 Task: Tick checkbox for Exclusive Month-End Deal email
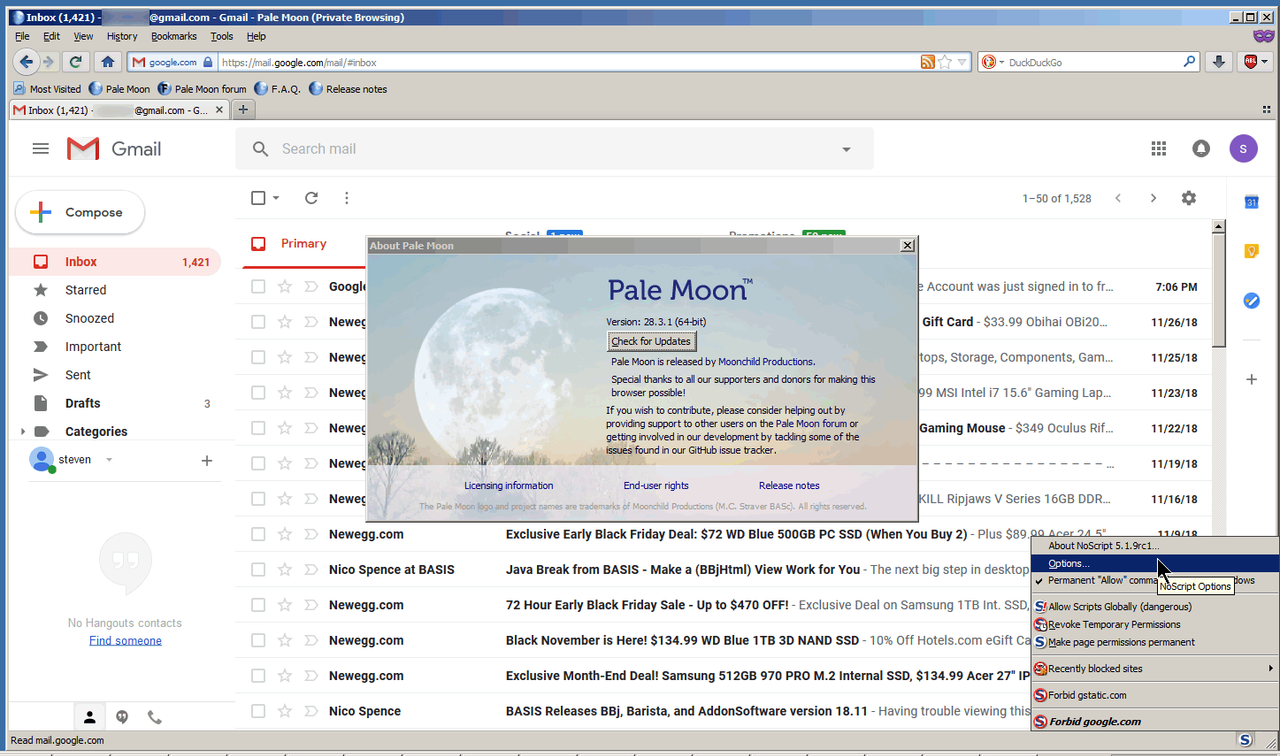(x=258, y=676)
